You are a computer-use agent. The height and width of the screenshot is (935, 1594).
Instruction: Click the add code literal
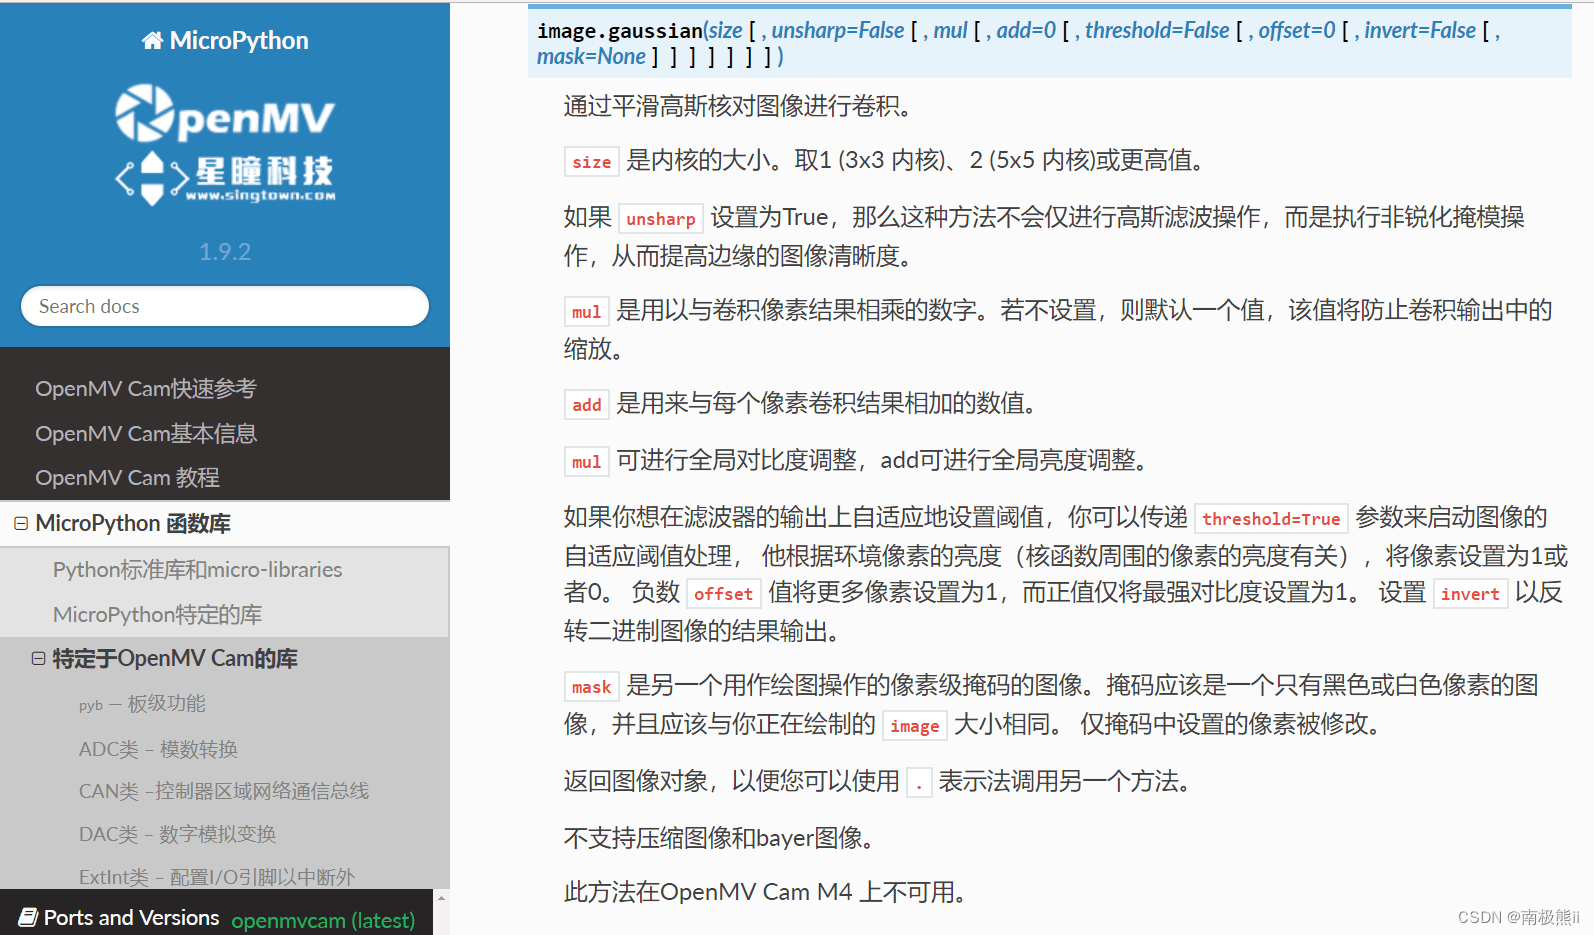[586, 405]
